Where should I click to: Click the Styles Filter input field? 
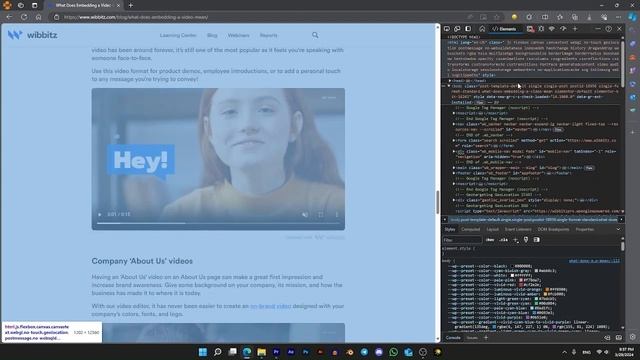pos(462,240)
